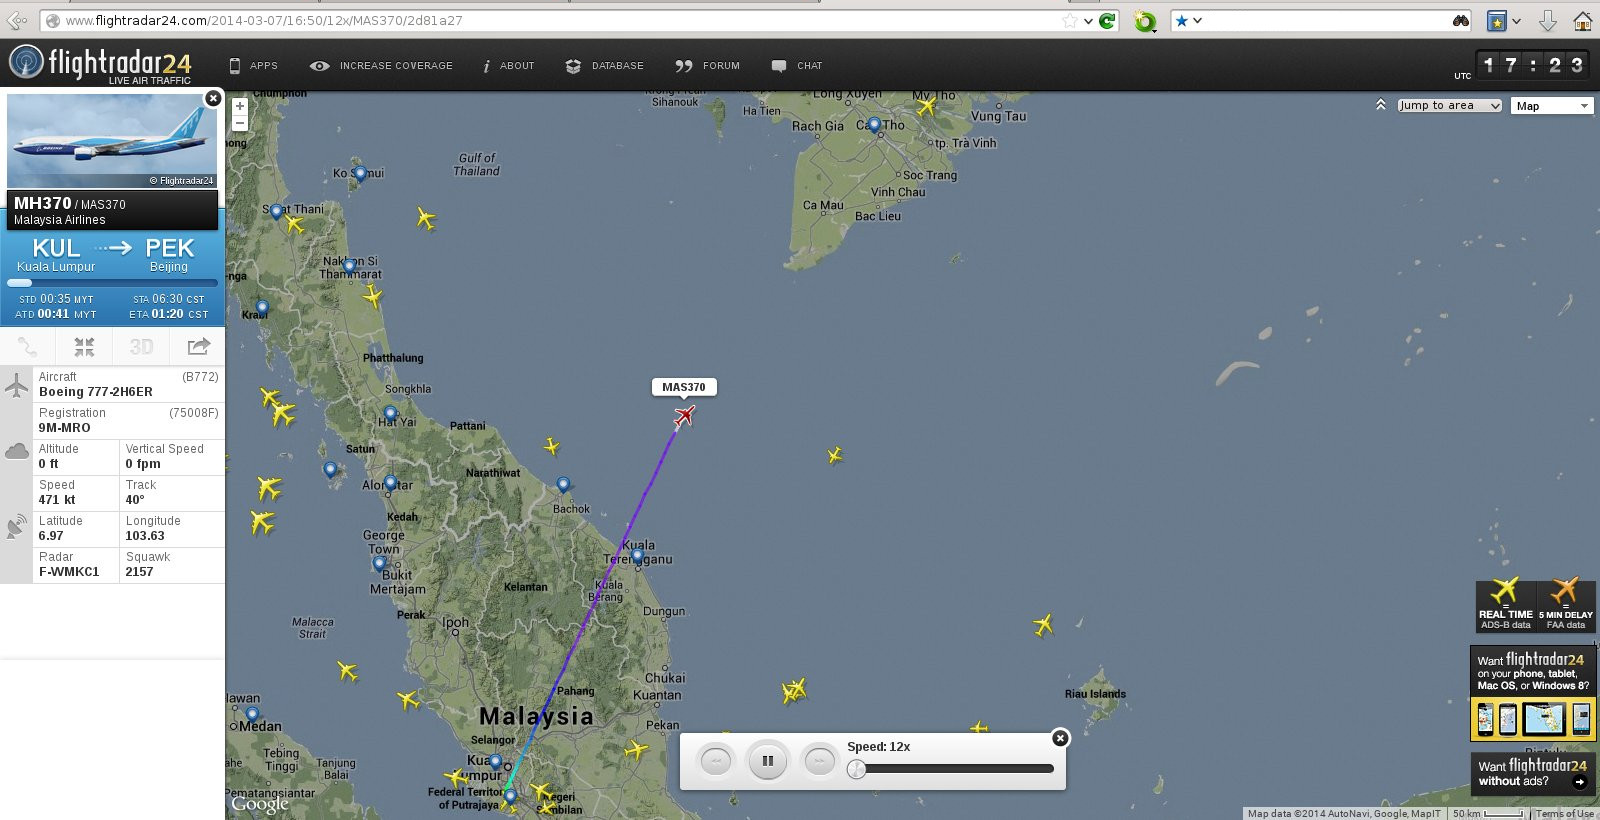
Task: Click the bookmark star in address bar
Action: 1070,20
